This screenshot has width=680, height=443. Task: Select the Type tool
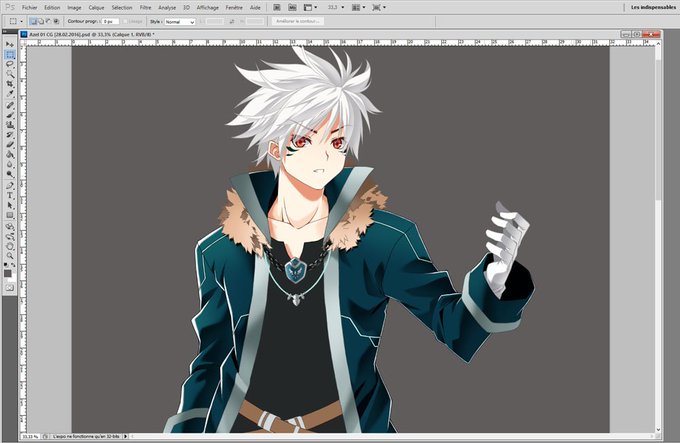tap(10, 195)
